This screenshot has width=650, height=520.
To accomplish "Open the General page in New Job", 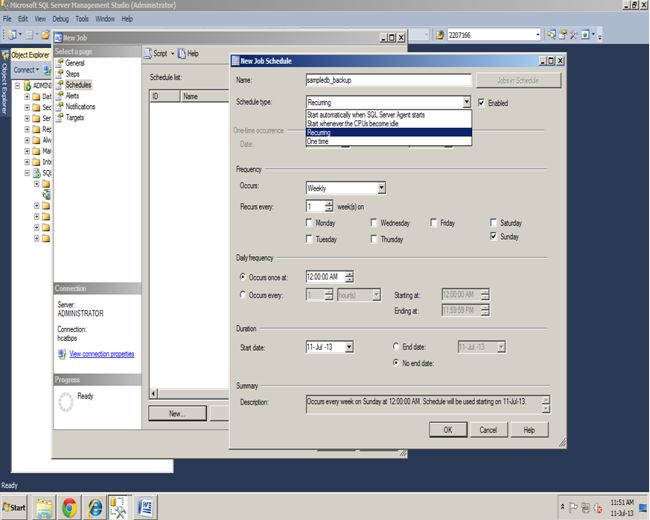I will (x=75, y=63).
